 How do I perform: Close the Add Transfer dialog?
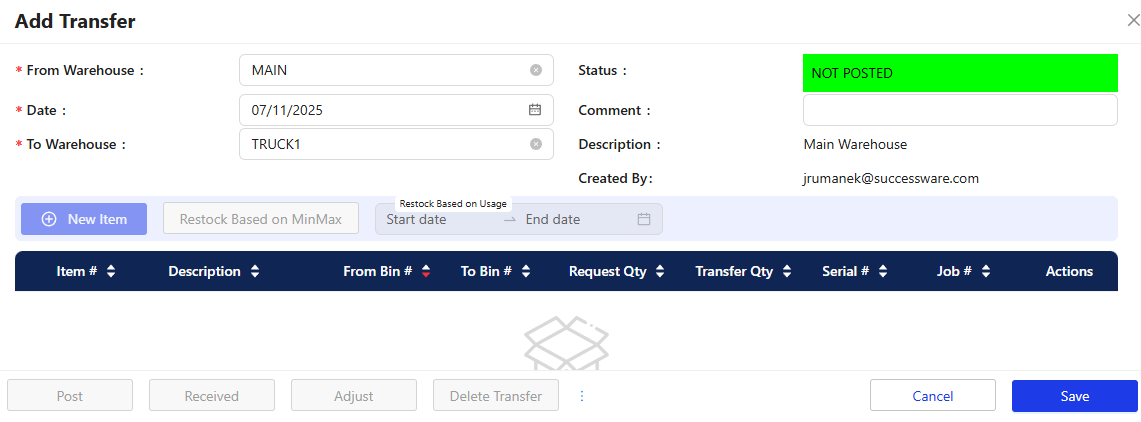coord(1132,20)
